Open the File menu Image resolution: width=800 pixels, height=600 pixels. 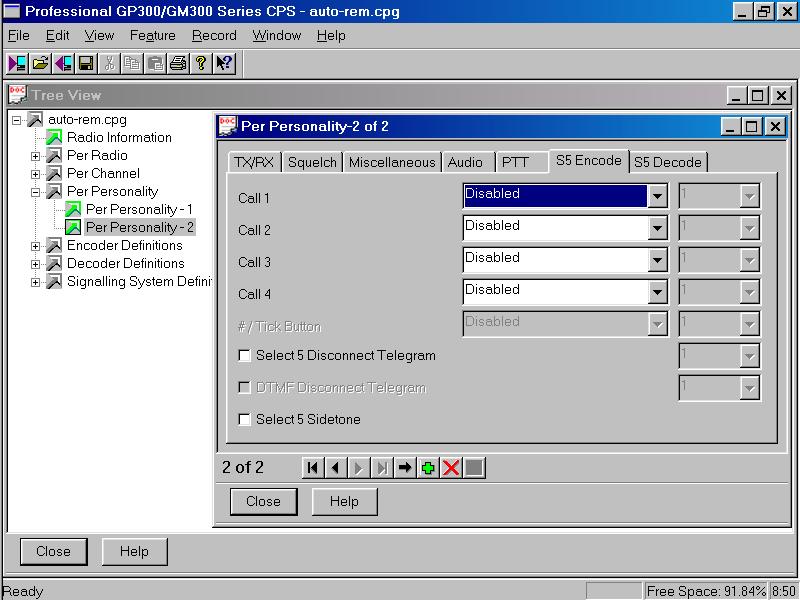pos(19,35)
